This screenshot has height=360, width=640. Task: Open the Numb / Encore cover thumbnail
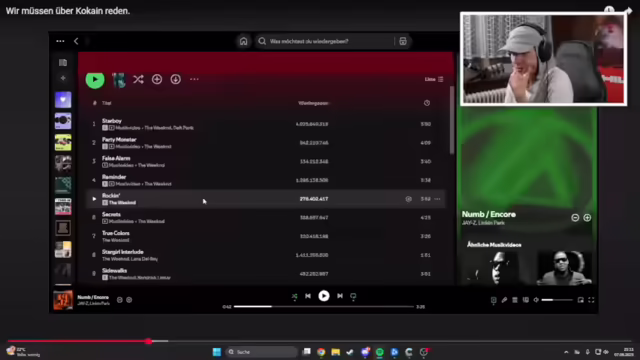click(63, 300)
